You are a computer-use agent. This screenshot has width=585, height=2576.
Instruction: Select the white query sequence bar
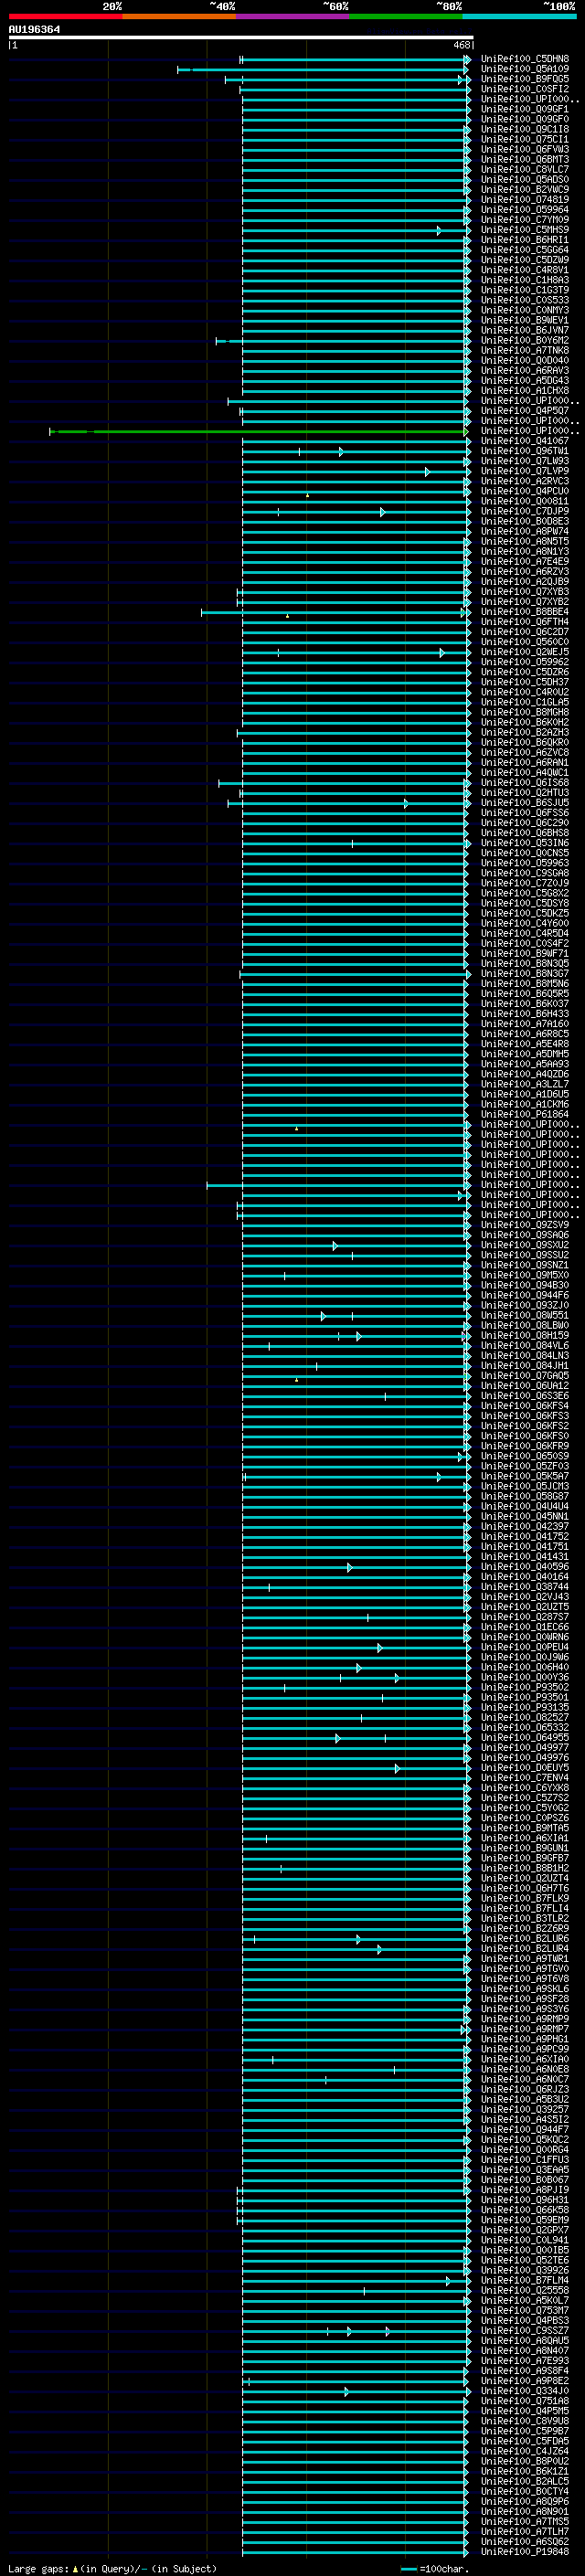[241, 37]
